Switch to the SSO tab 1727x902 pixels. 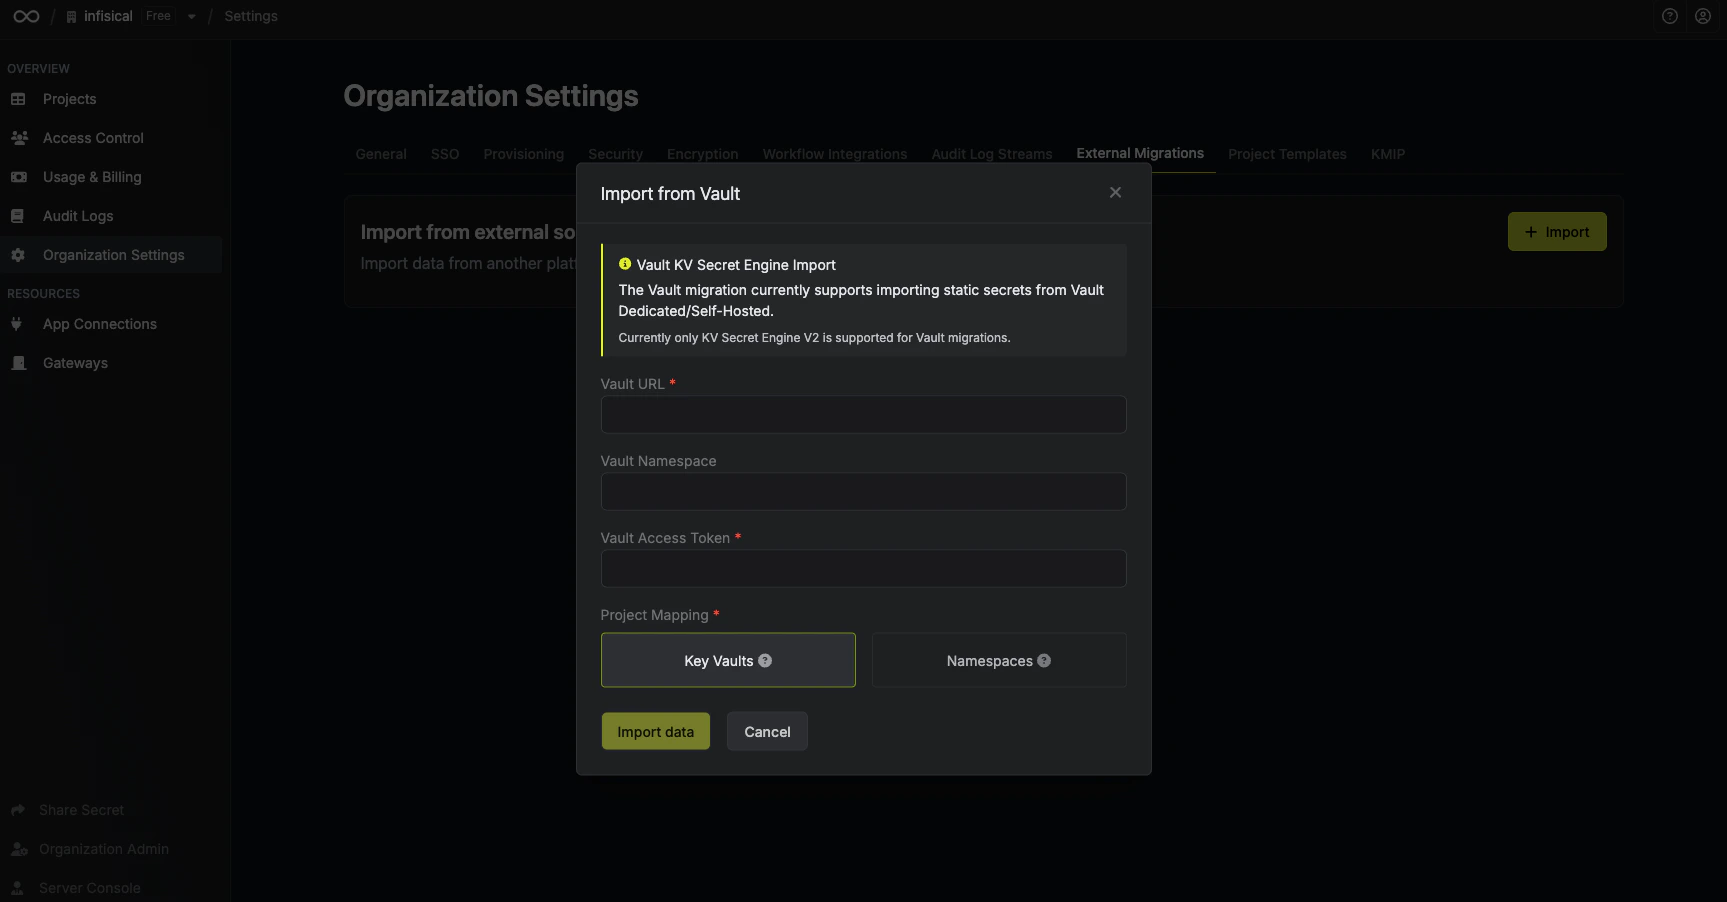[x=445, y=154]
